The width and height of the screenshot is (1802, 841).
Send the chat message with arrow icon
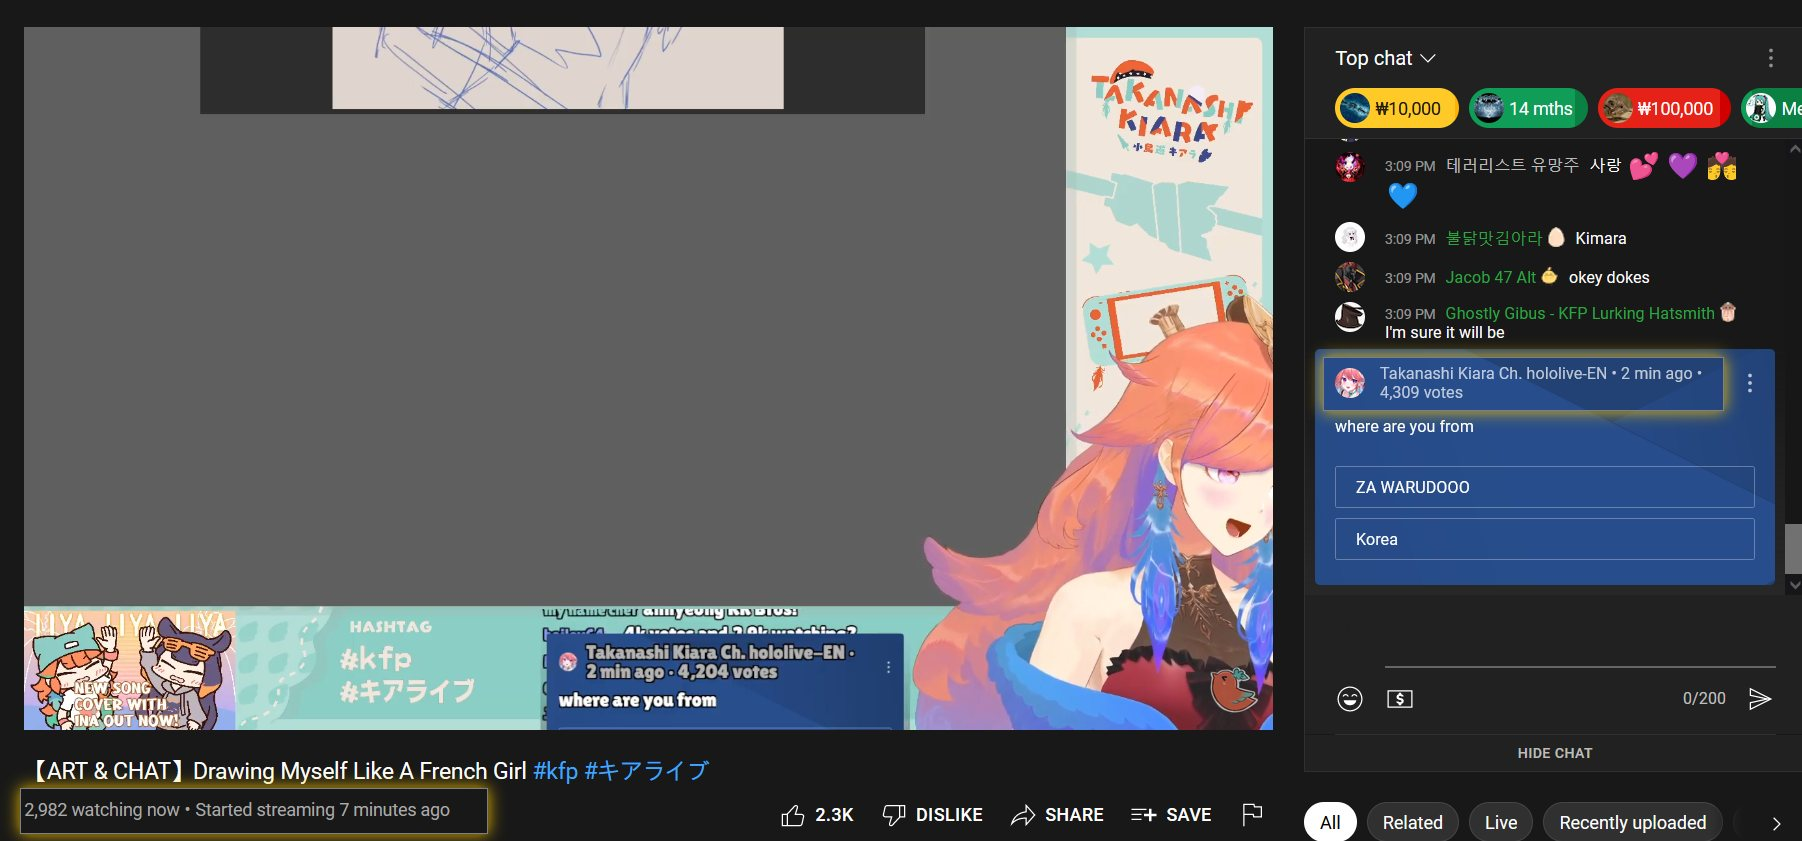click(x=1760, y=699)
